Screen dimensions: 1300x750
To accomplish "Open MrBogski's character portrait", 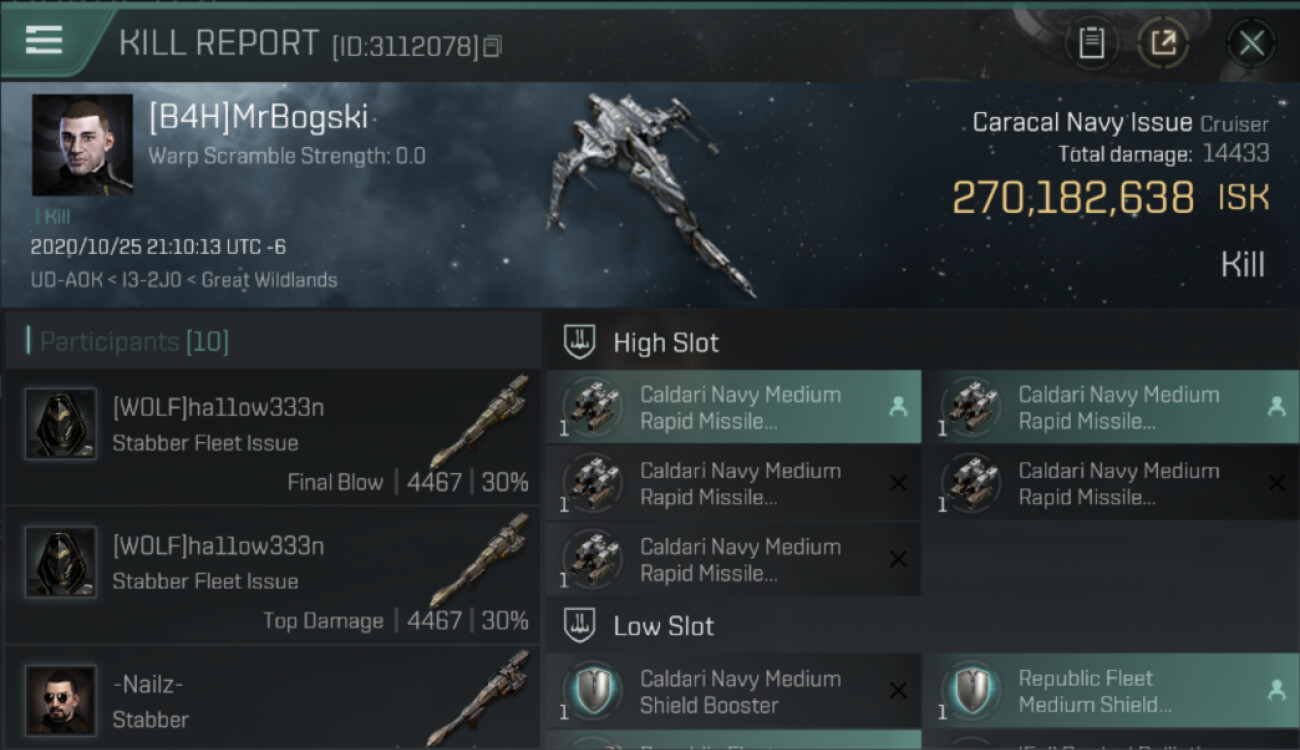I will pyautogui.click(x=82, y=145).
